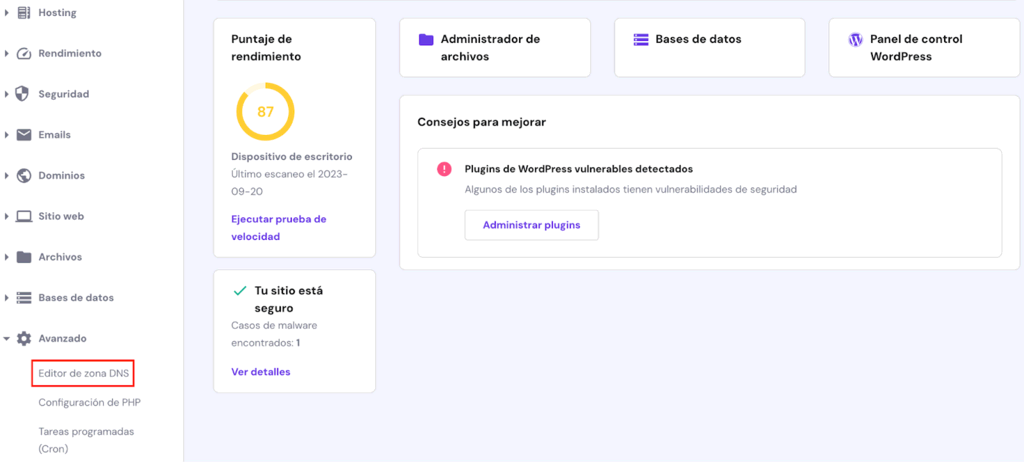The height and width of the screenshot is (462, 1024).
Task: Click Ejecutar prueba de velocidad link
Action: 278,228
